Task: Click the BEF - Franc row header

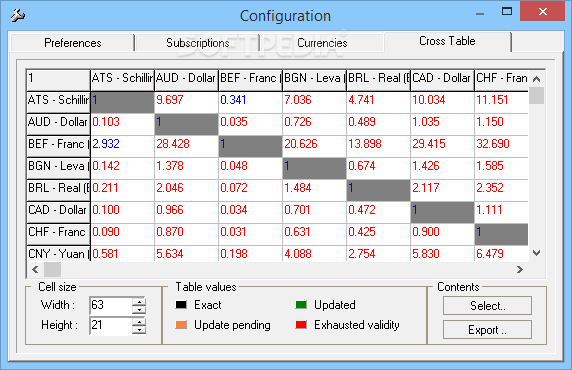Action: click(x=58, y=146)
